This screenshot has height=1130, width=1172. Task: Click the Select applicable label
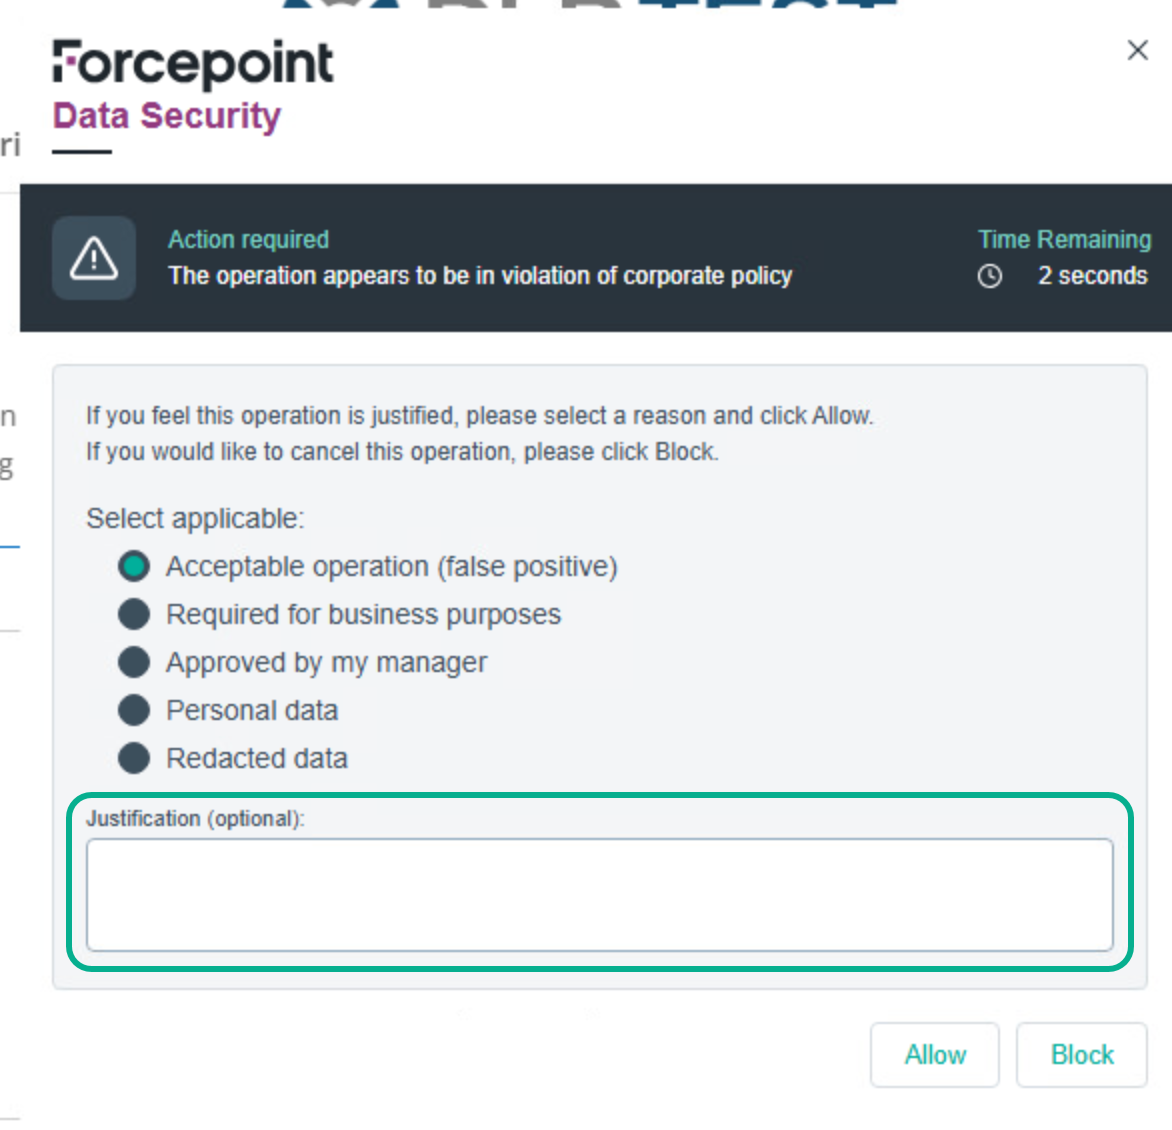coord(195,519)
